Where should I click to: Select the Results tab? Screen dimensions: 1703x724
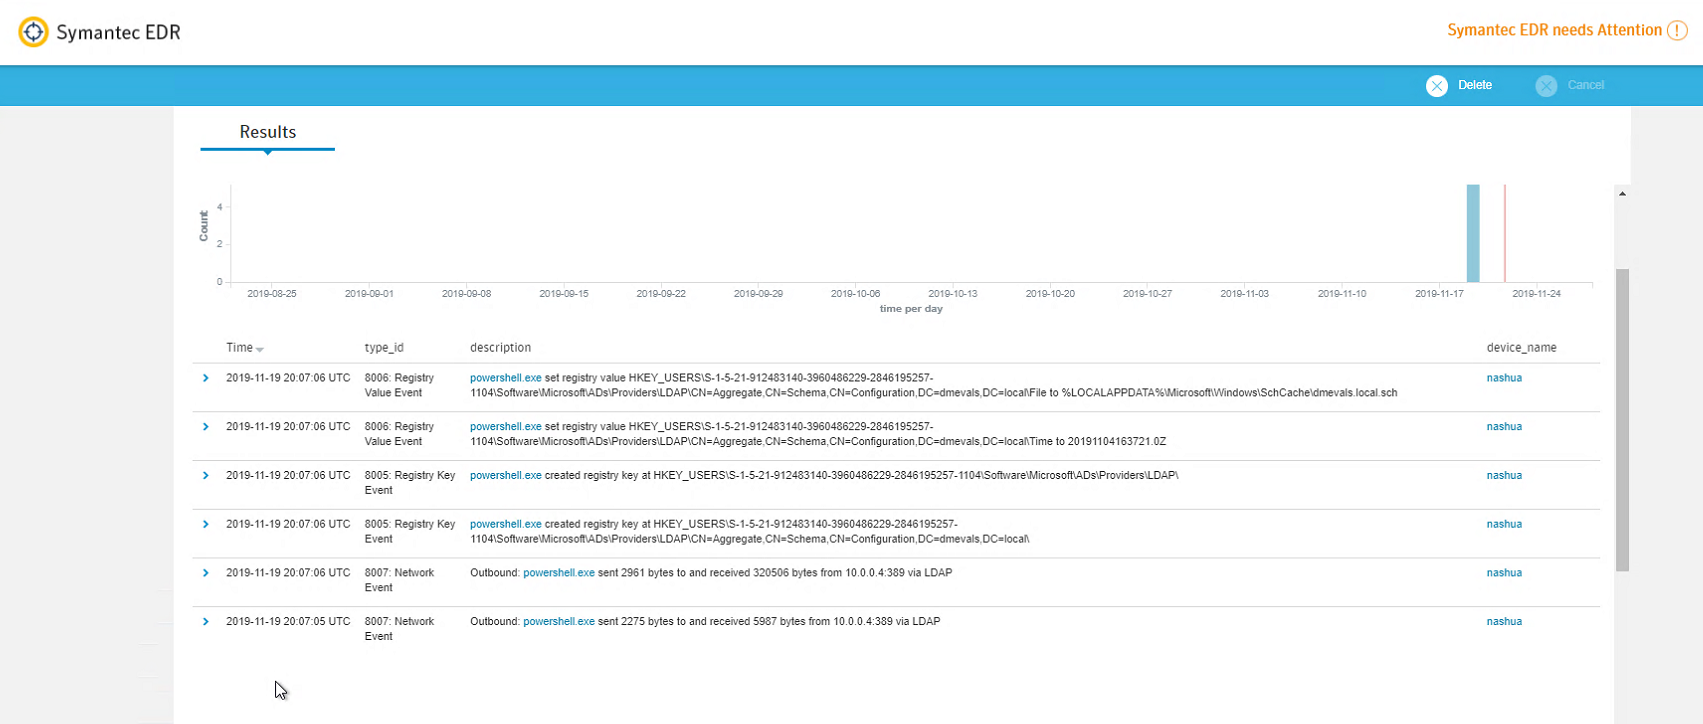point(267,132)
